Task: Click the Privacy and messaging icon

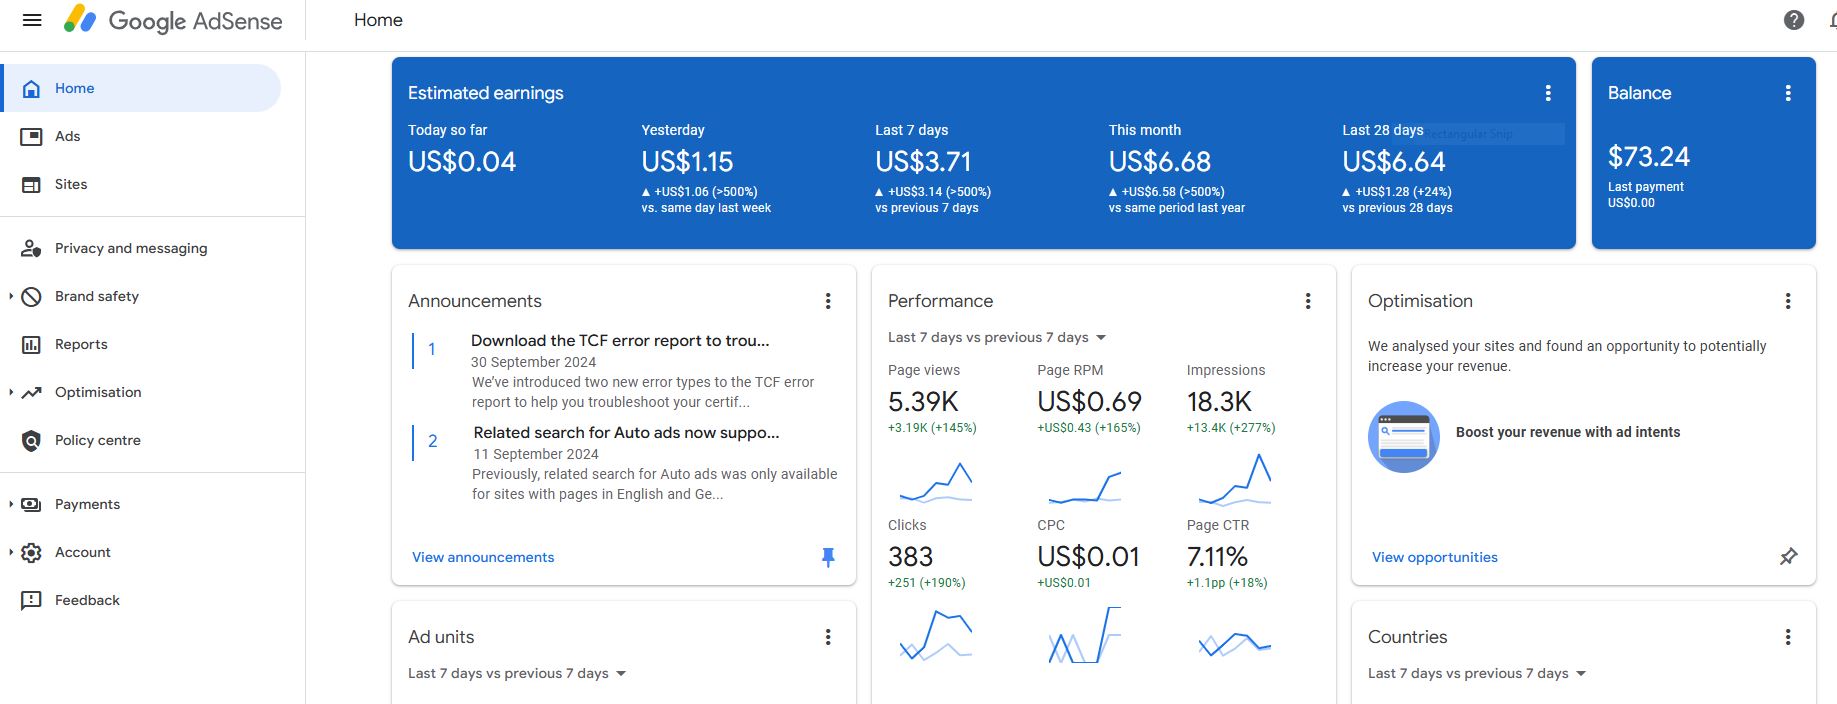Action: coord(31,248)
